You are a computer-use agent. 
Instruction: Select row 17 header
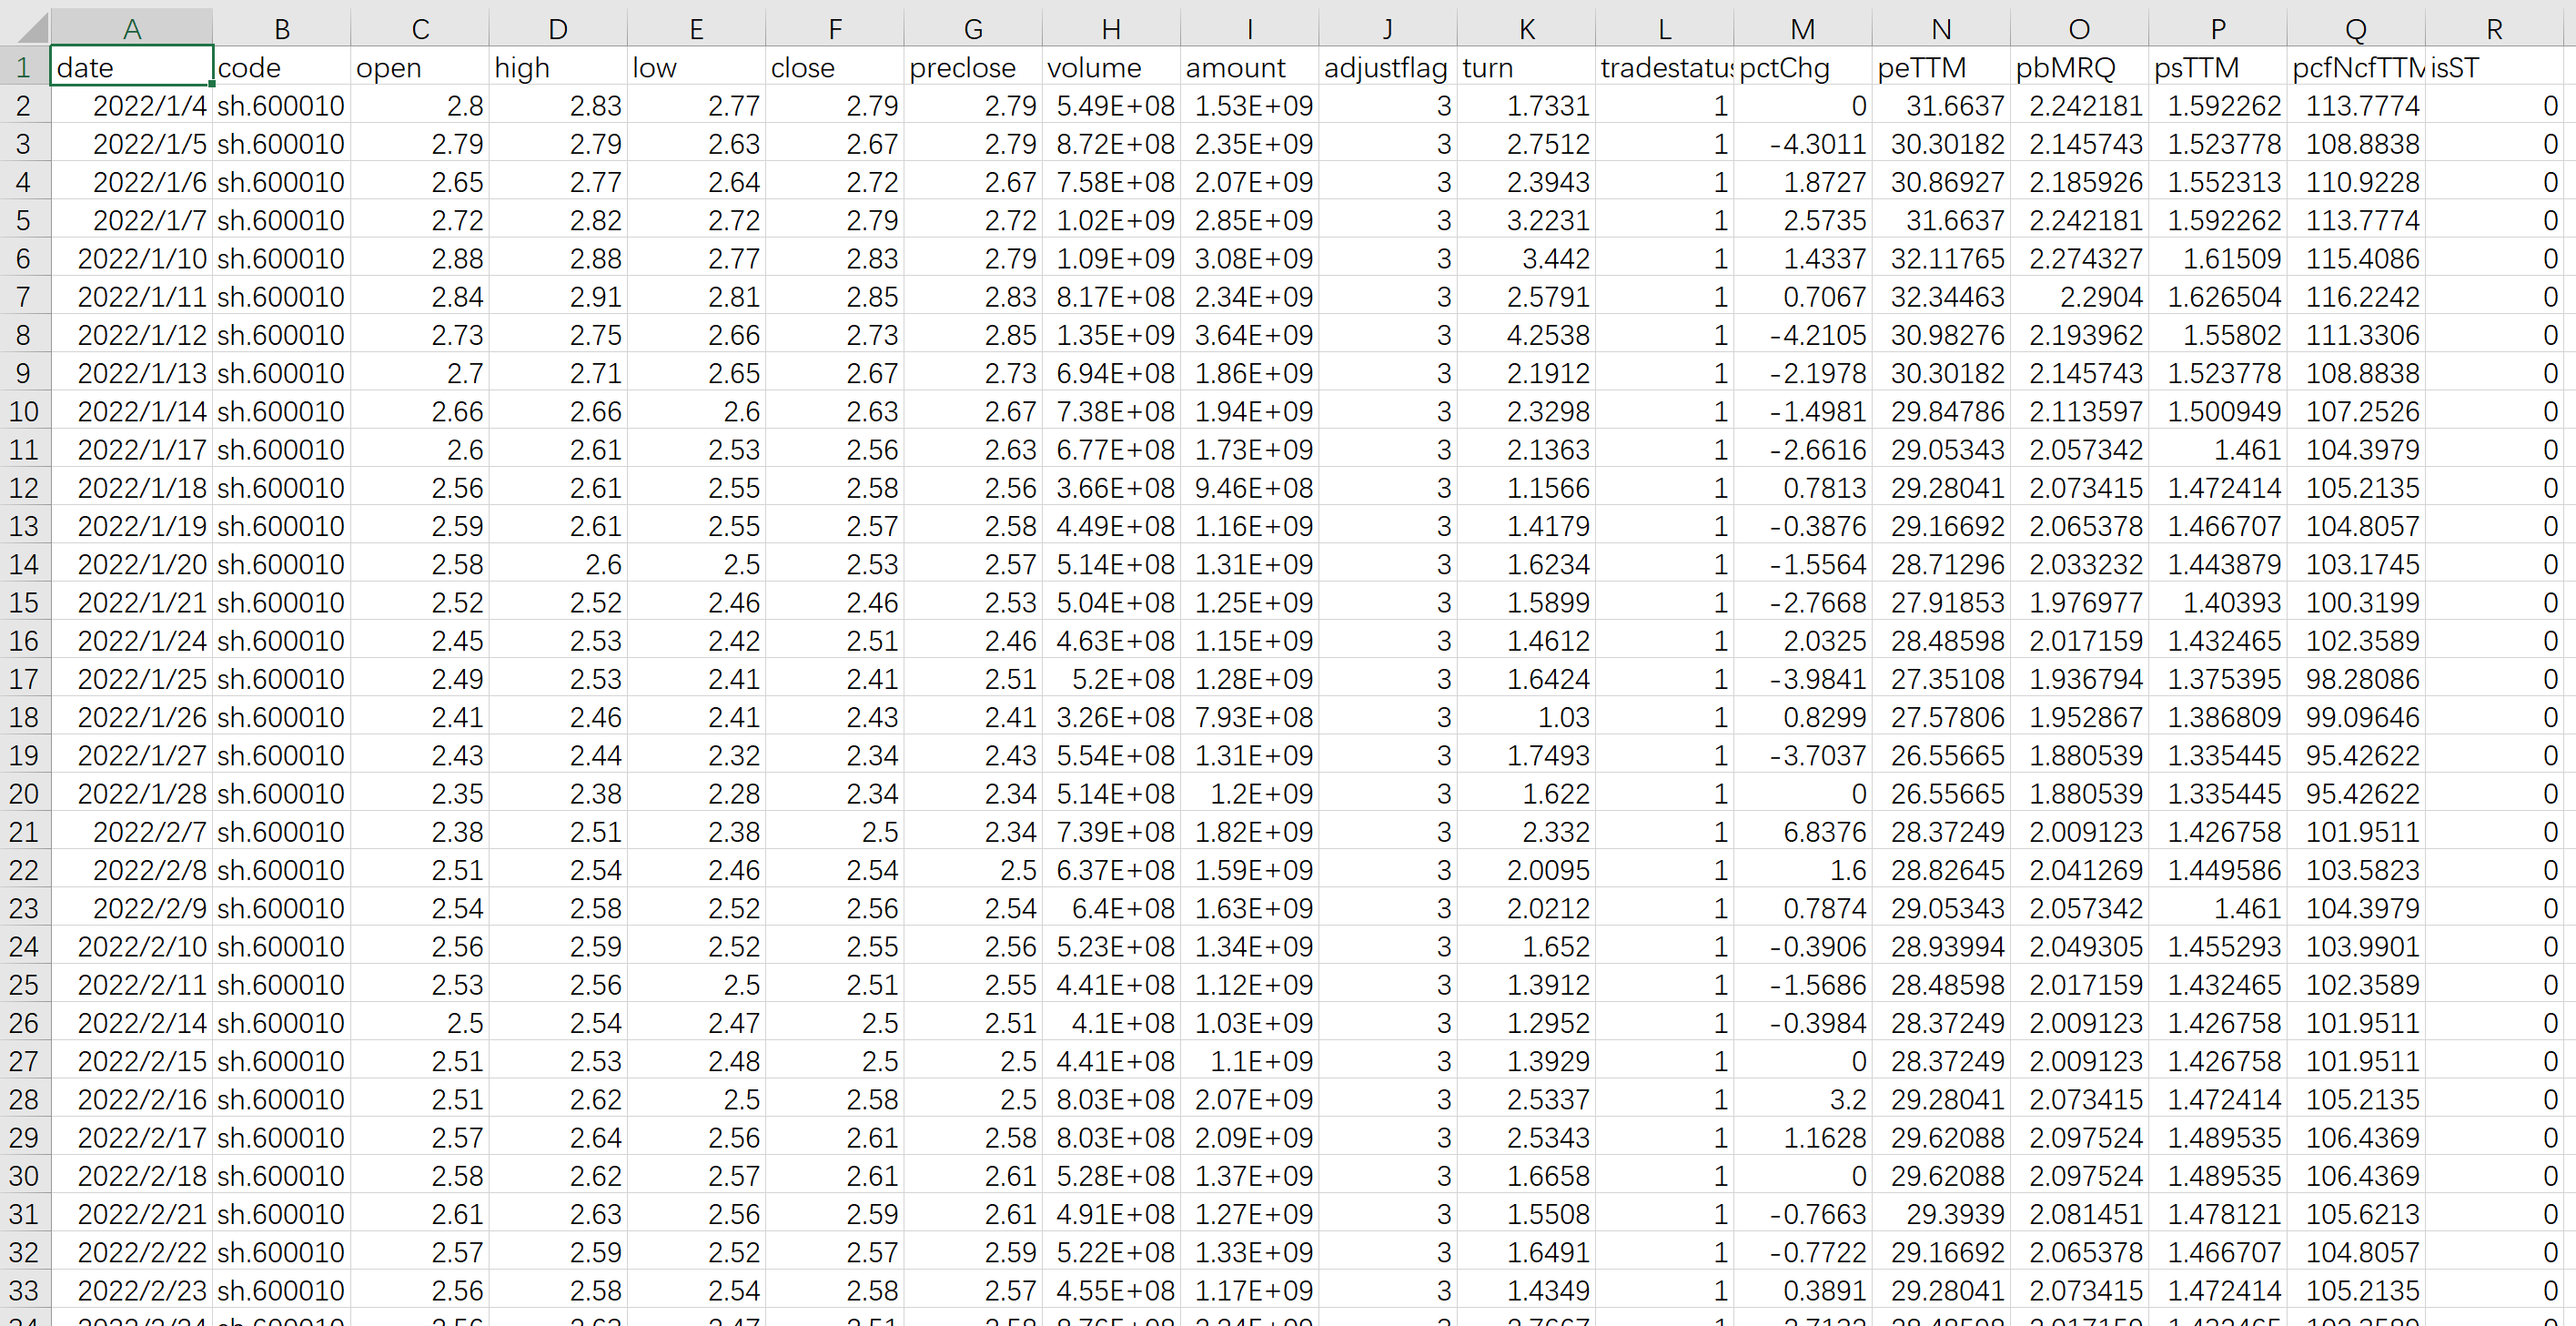pyautogui.click(x=24, y=679)
